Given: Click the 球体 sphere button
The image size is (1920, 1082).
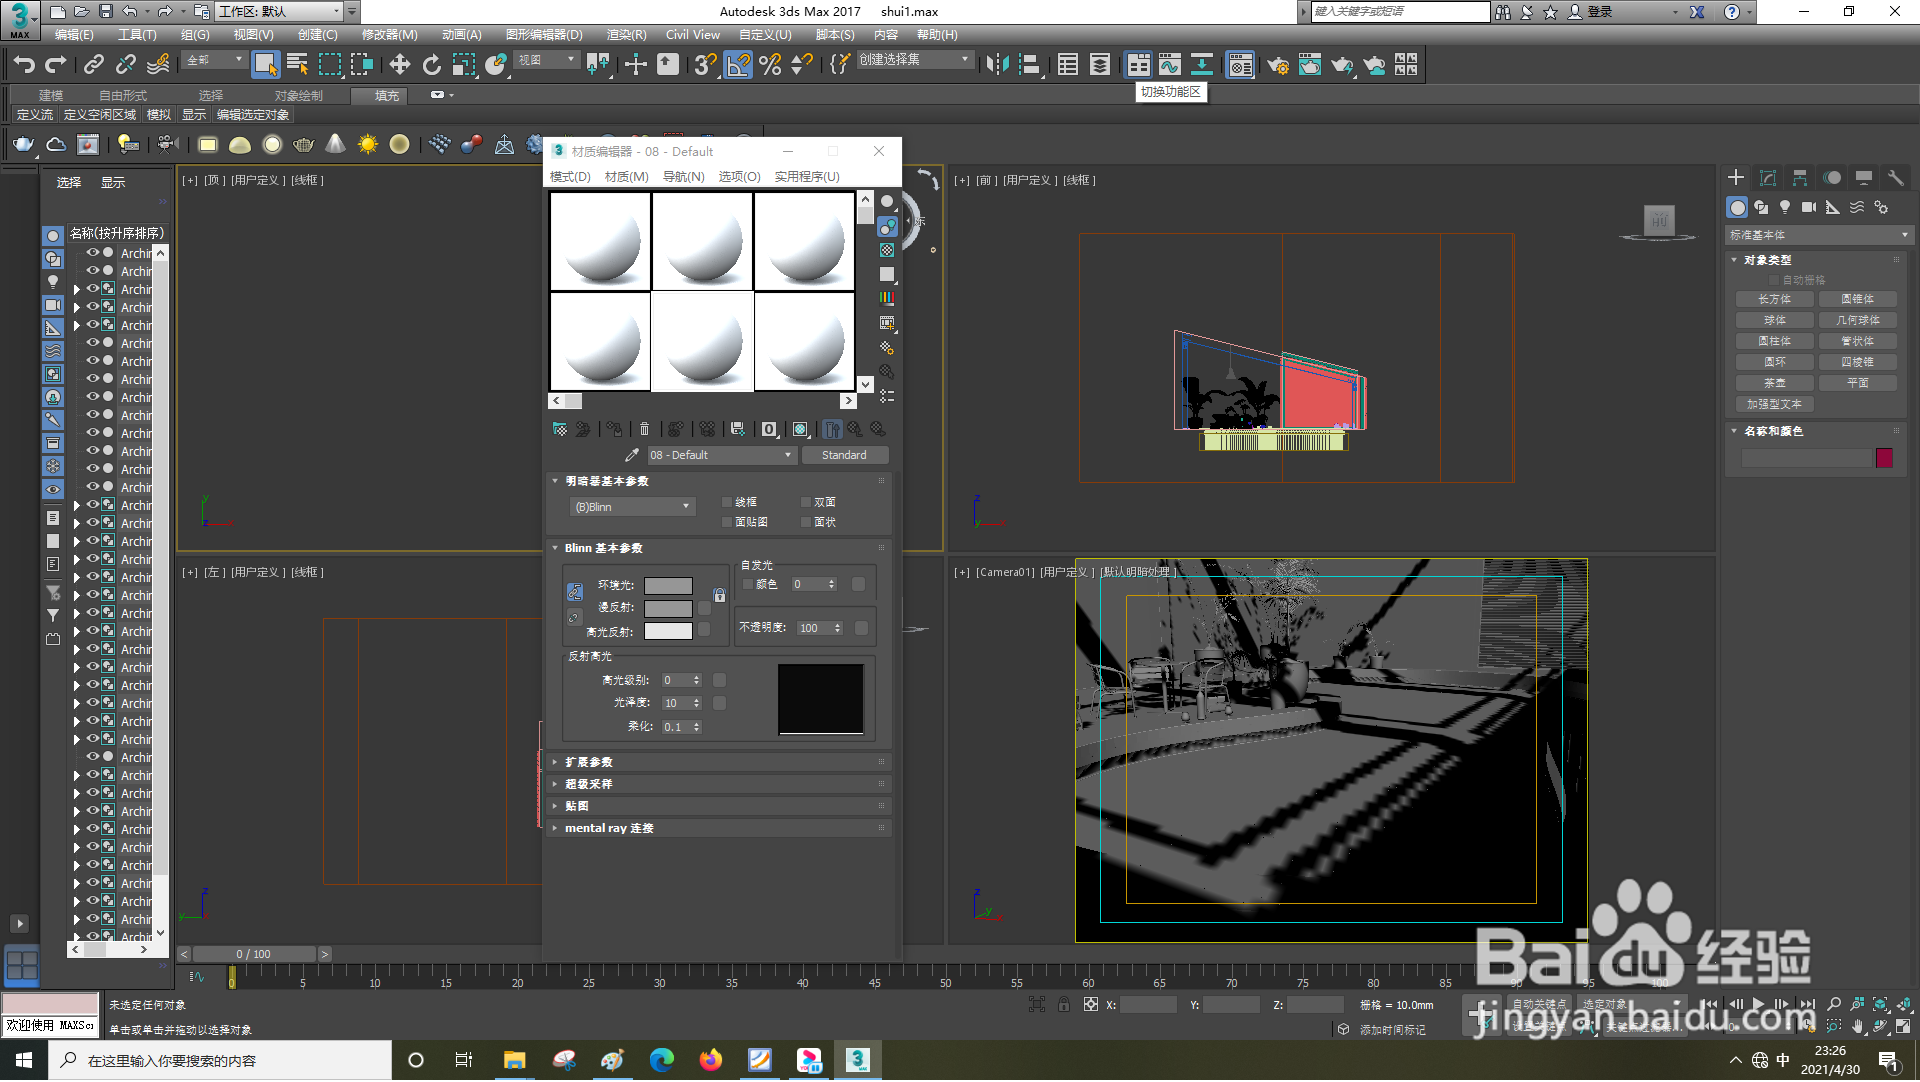Looking at the screenshot, I should point(1774,320).
